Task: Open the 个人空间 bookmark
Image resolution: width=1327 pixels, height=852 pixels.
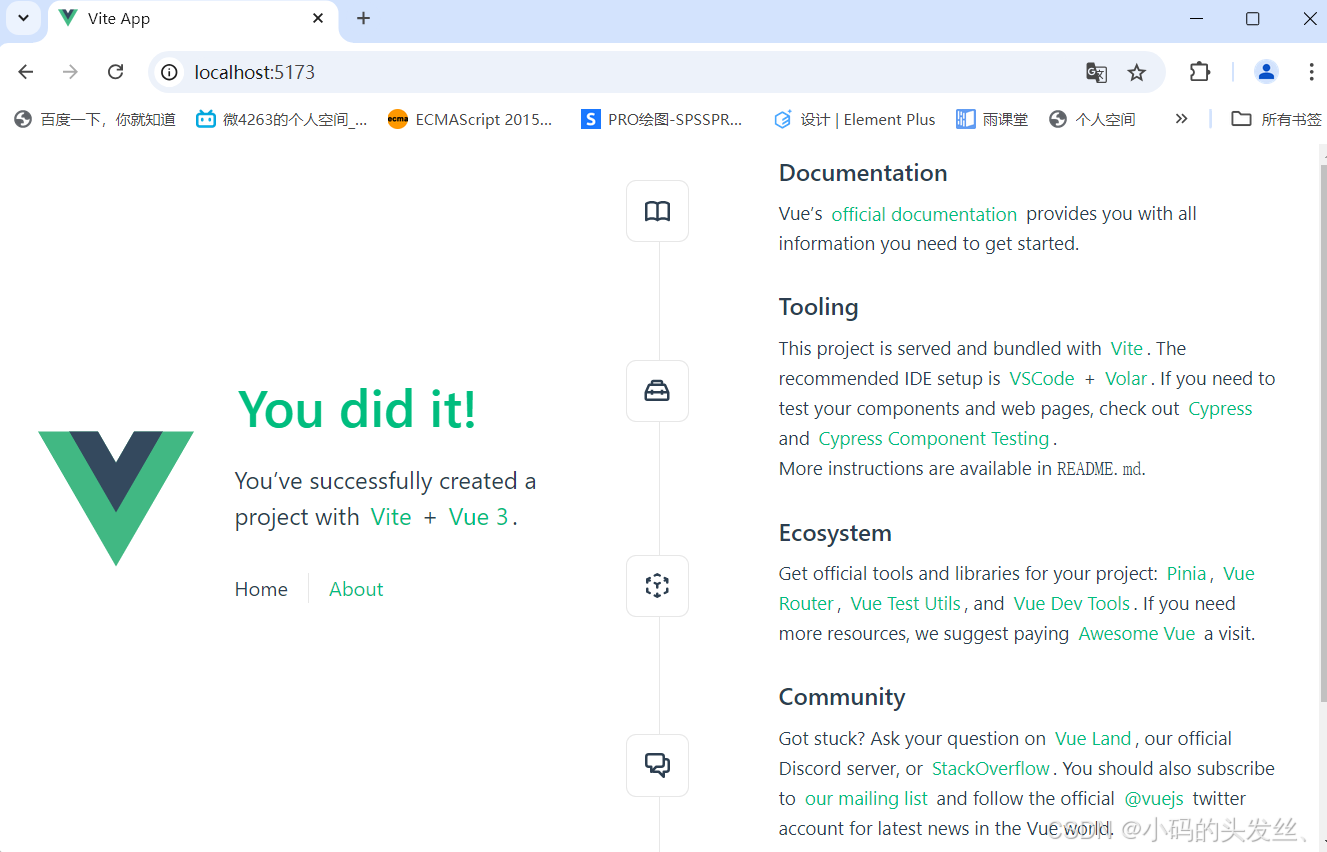Action: (1092, 119)
